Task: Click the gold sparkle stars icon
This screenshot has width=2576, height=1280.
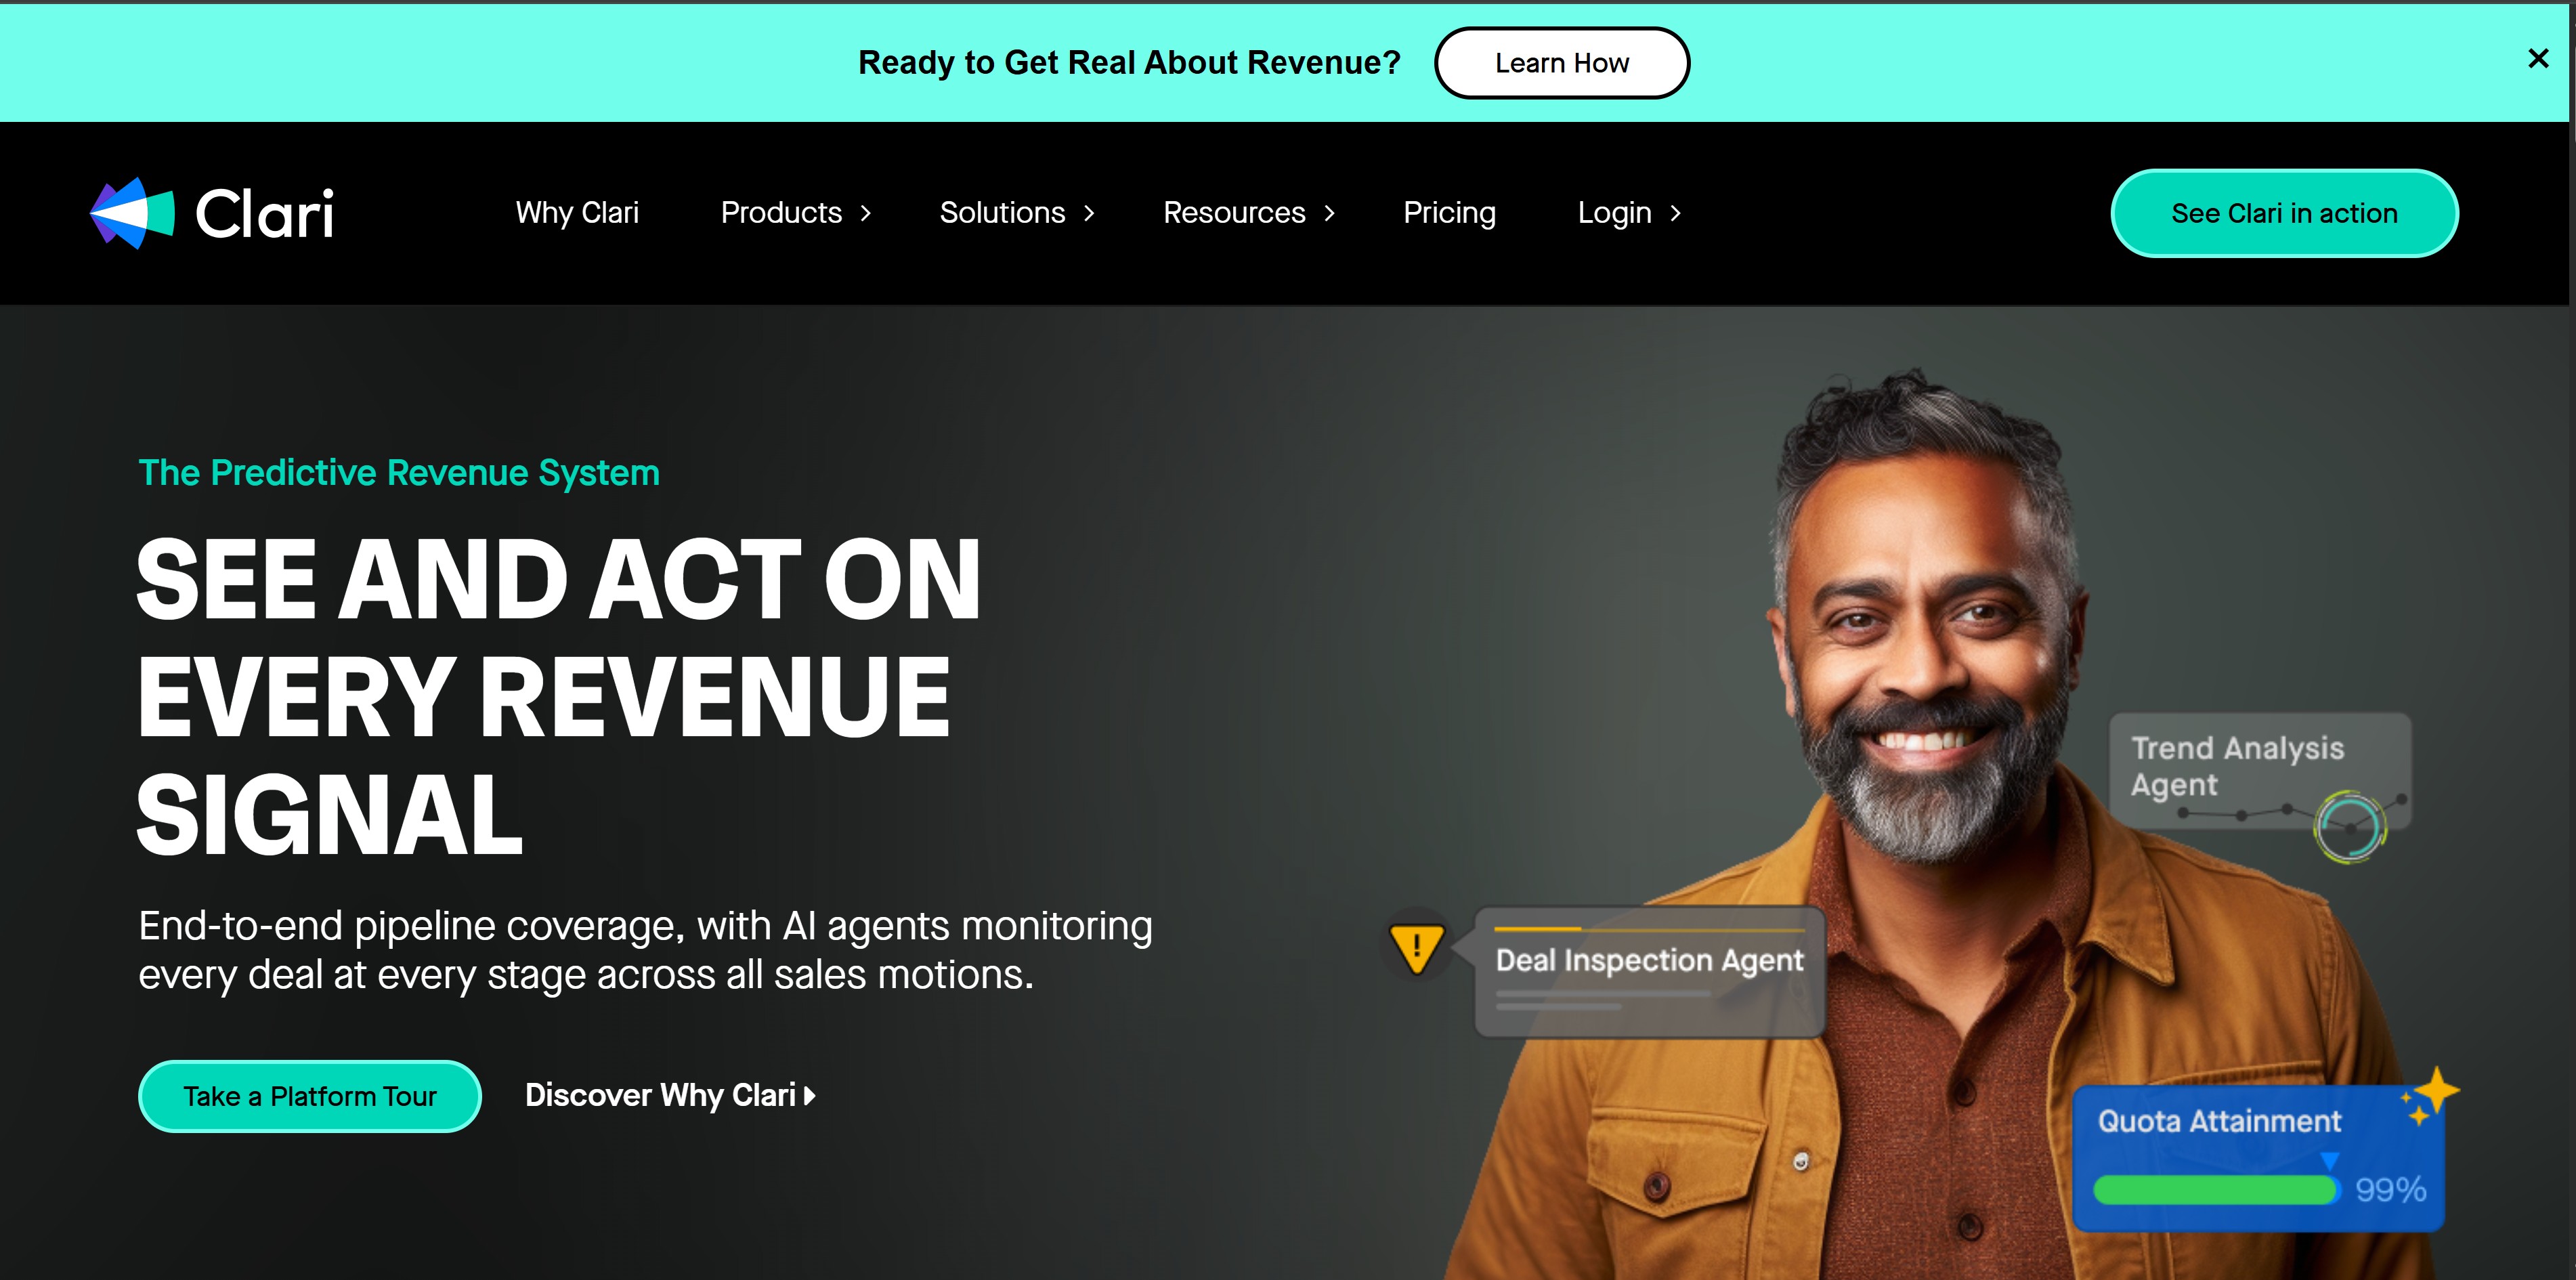Action: [2431, 1095]
